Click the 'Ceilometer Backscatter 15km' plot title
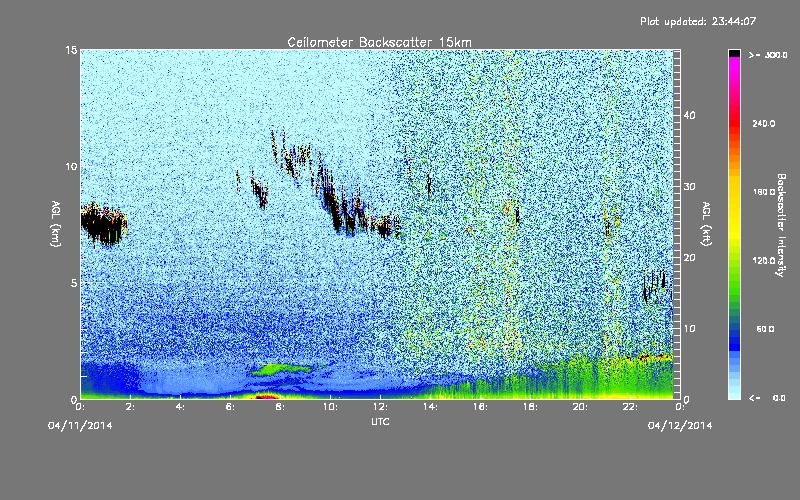This screenshot has width=800, height=500. [379, 42]
